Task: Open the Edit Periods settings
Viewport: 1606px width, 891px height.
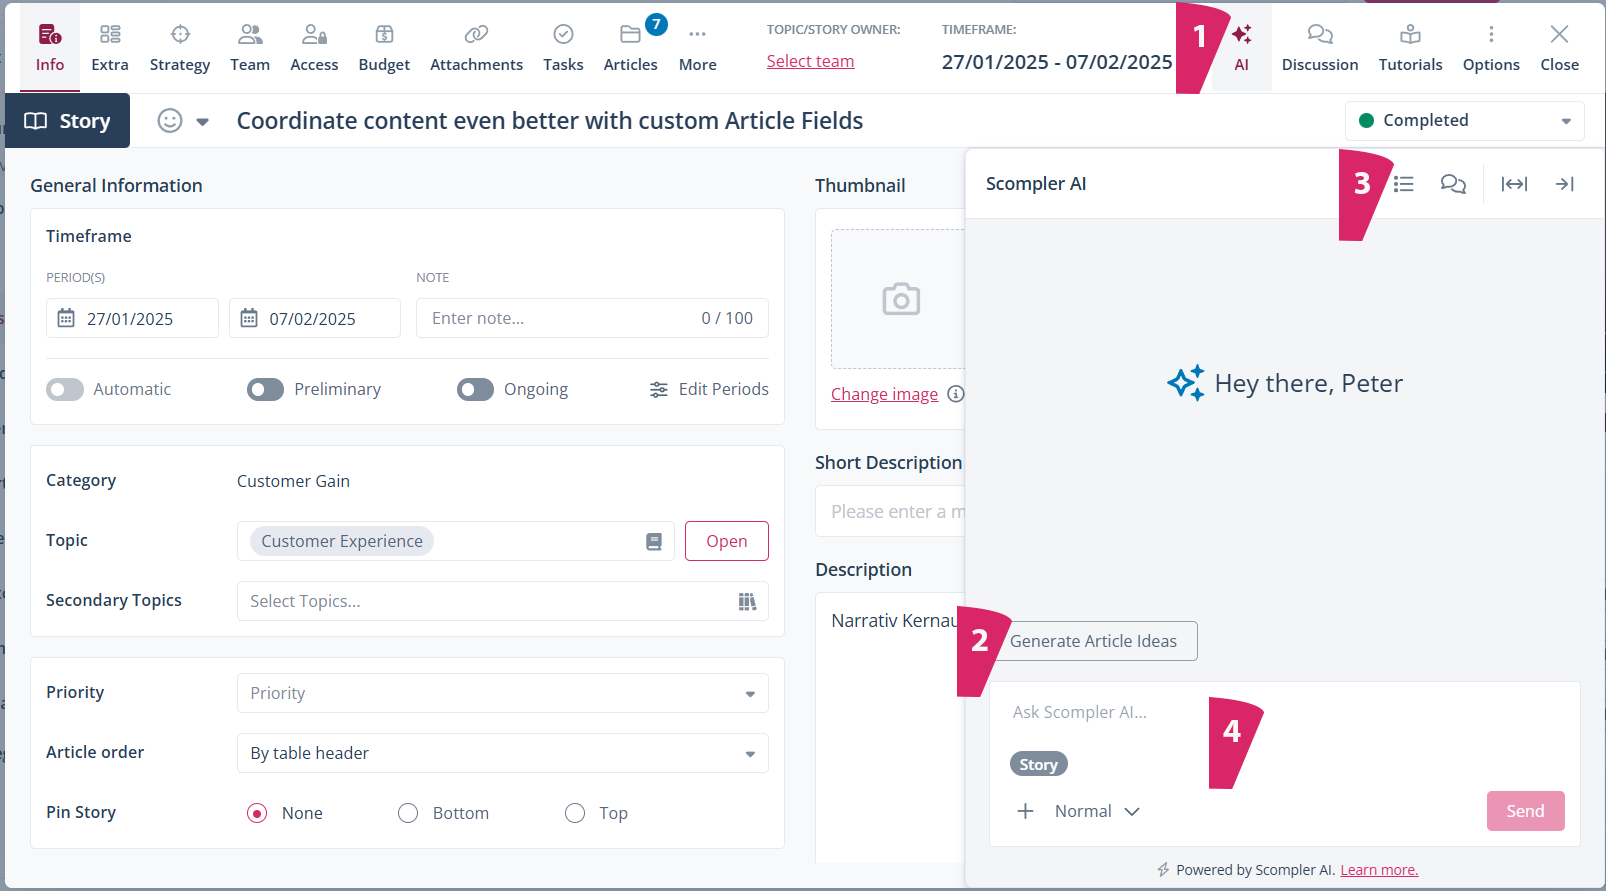Action: pyautogui.click(x=709, y=389)
